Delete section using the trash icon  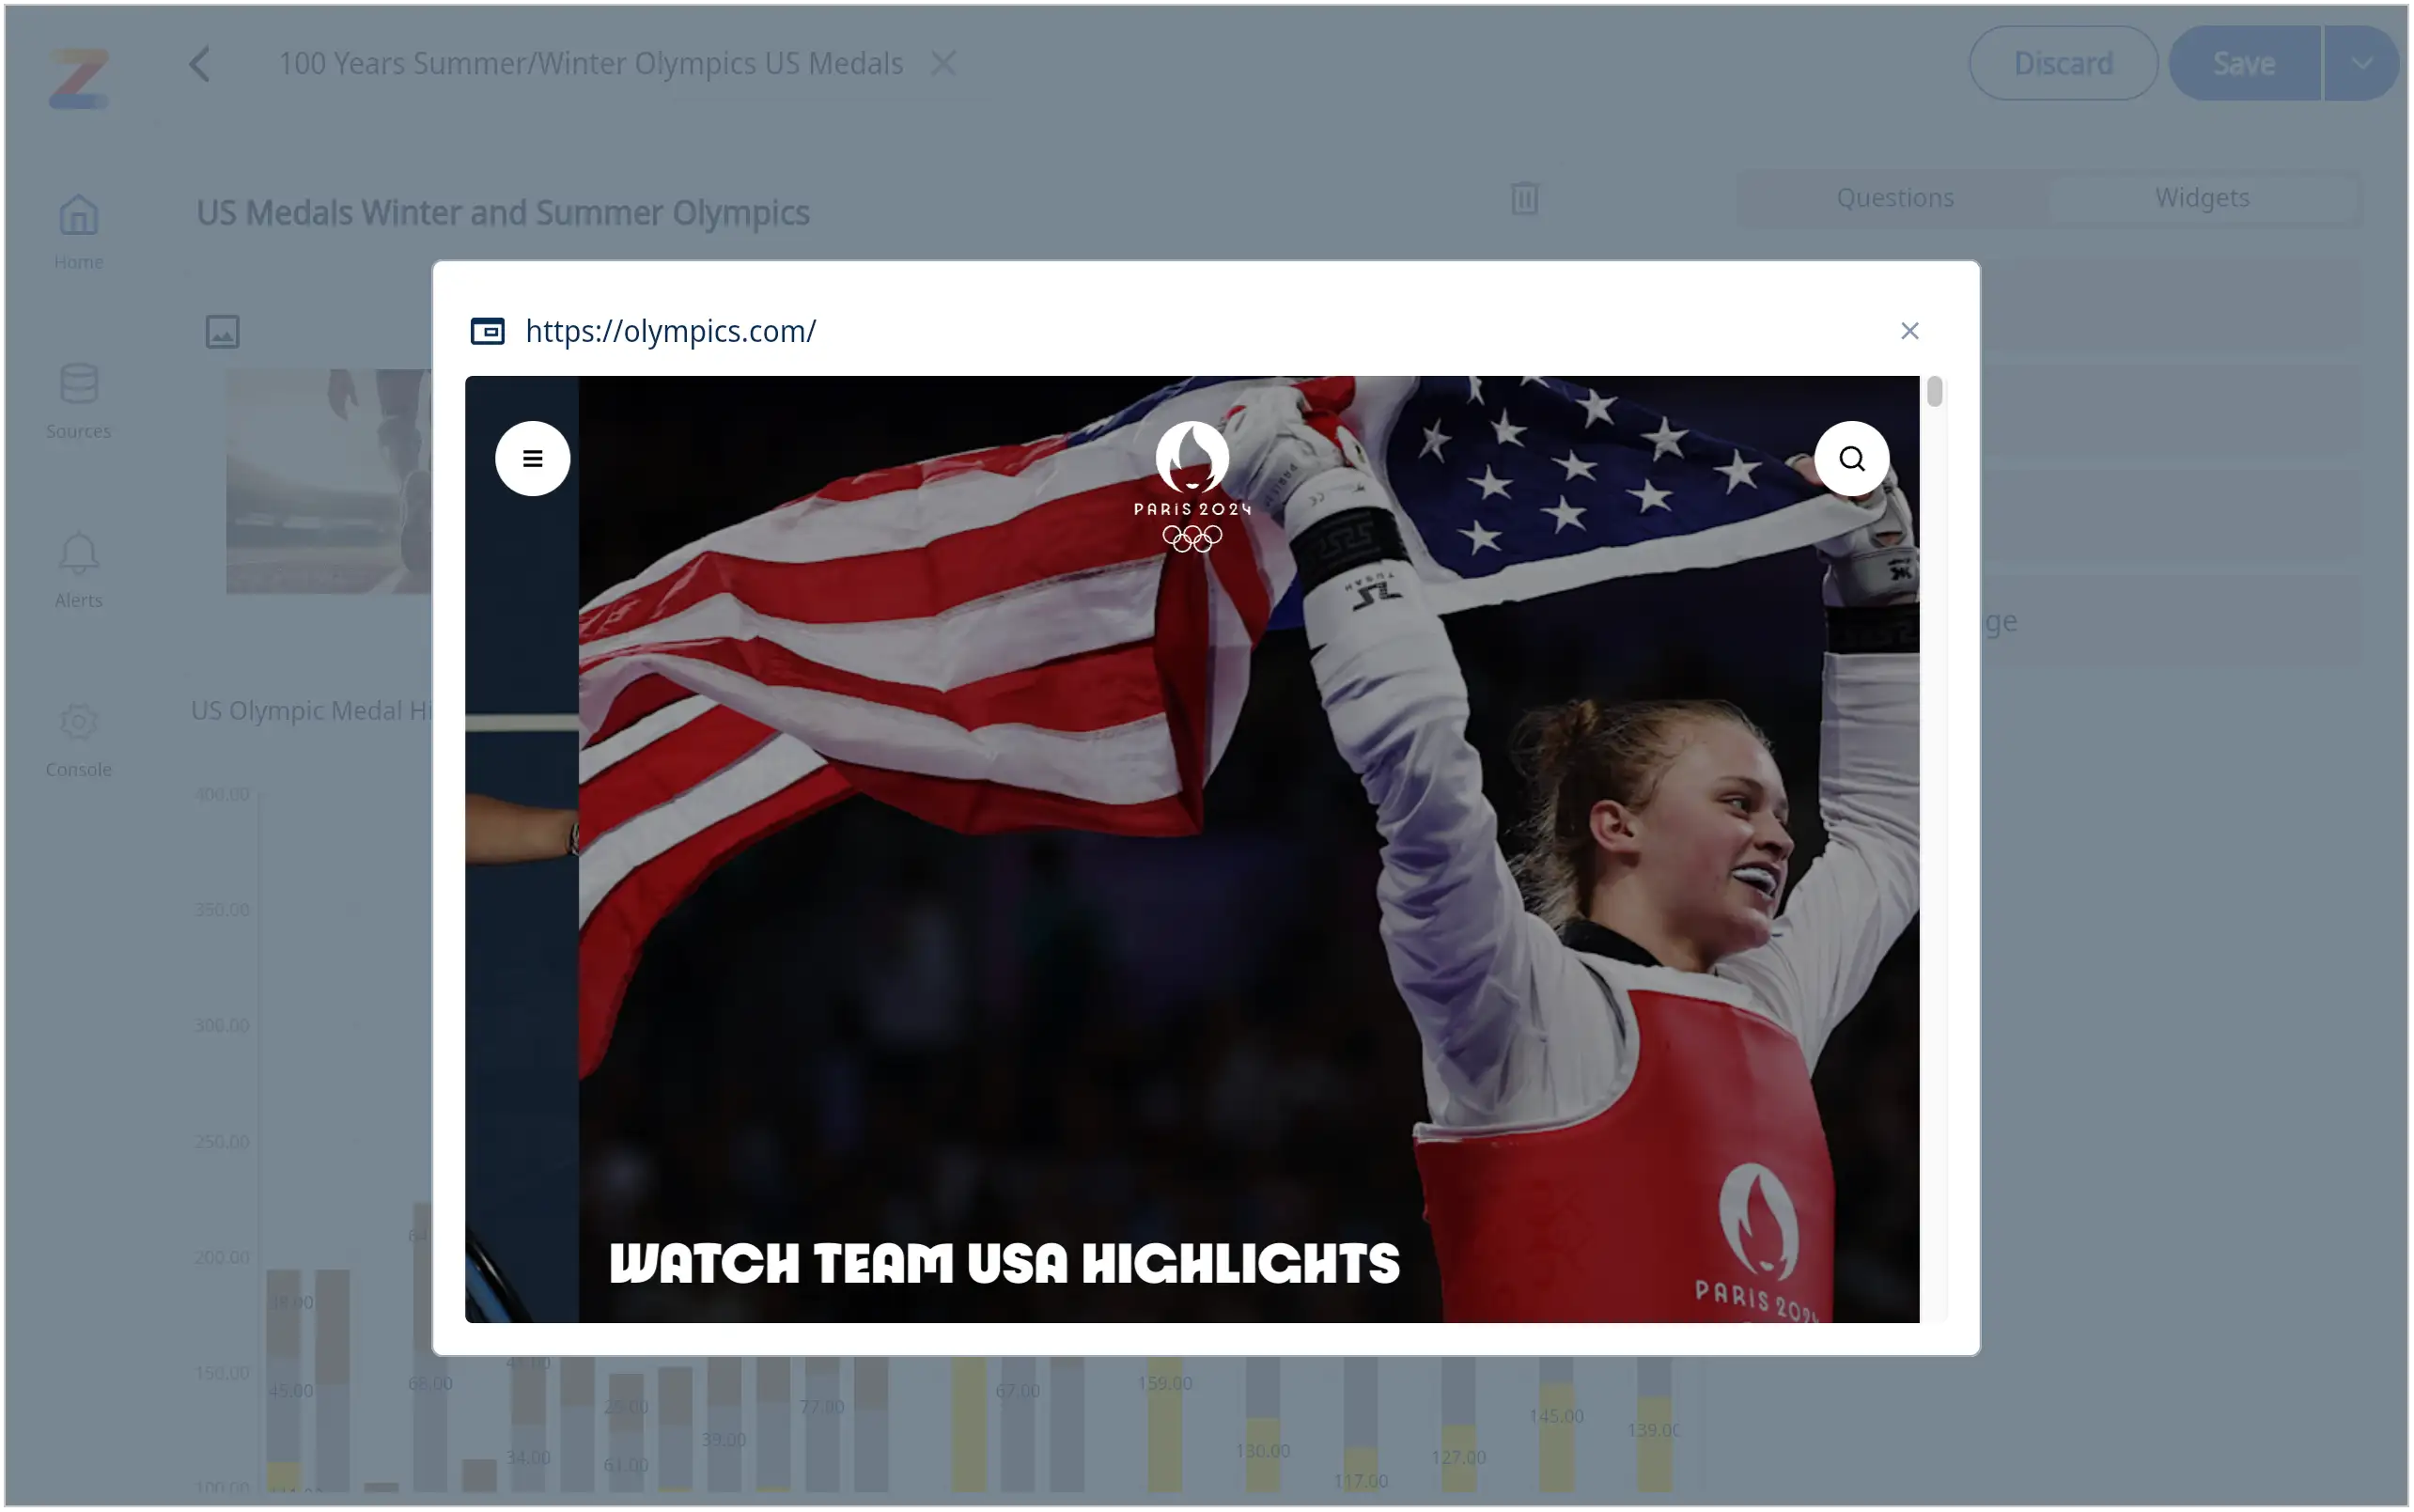(1524, 197)
